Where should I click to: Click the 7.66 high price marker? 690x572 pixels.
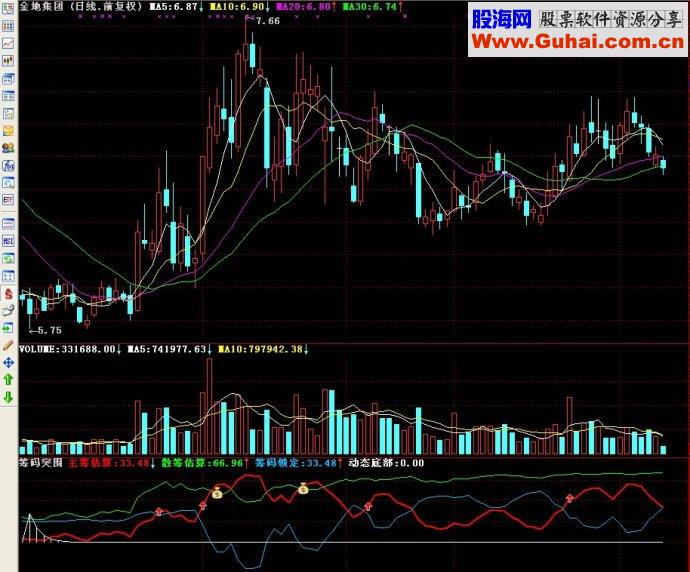268,21
